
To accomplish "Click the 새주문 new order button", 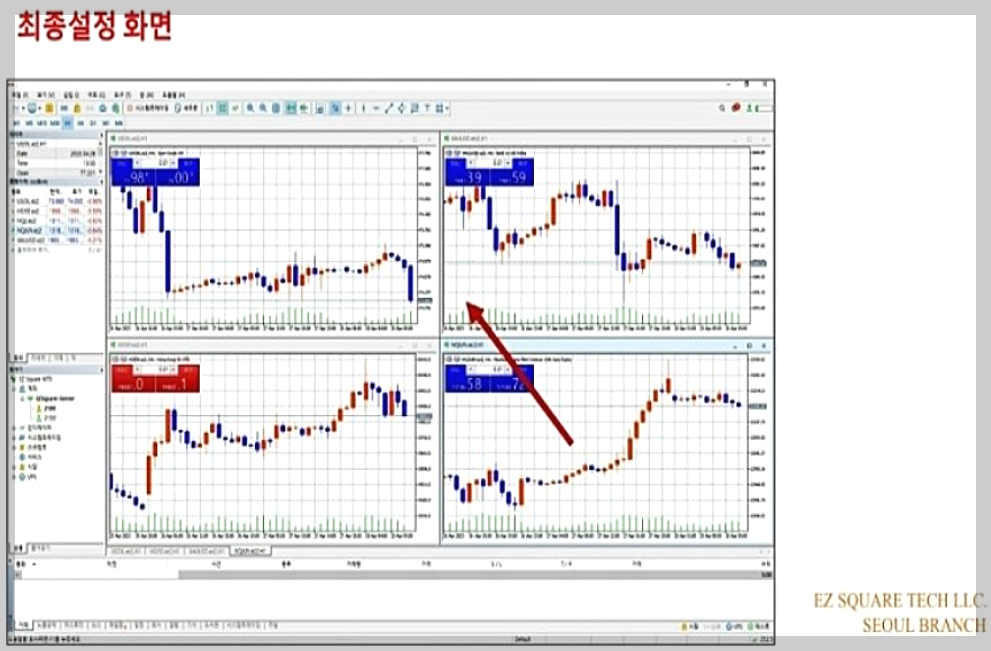I will [187, 108].
